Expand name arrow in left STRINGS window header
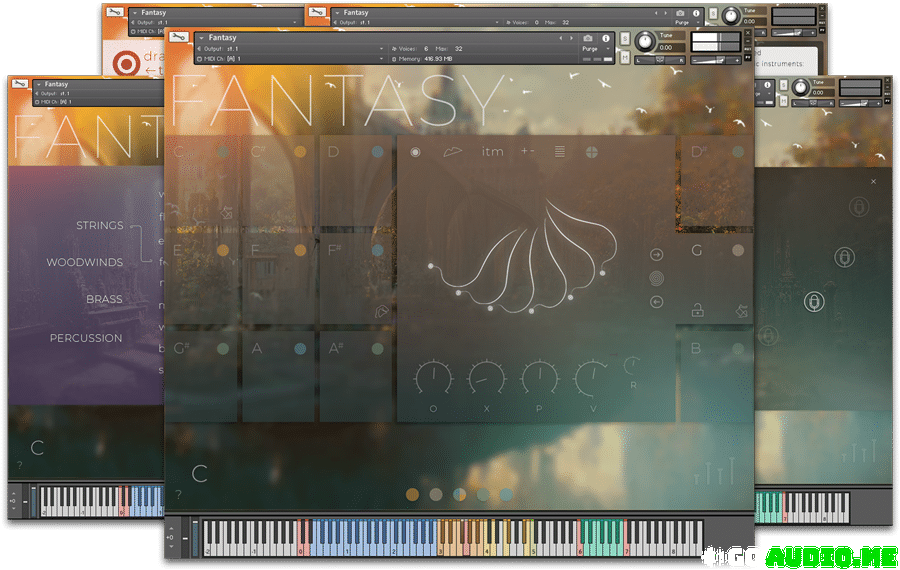 pos(38,84)
